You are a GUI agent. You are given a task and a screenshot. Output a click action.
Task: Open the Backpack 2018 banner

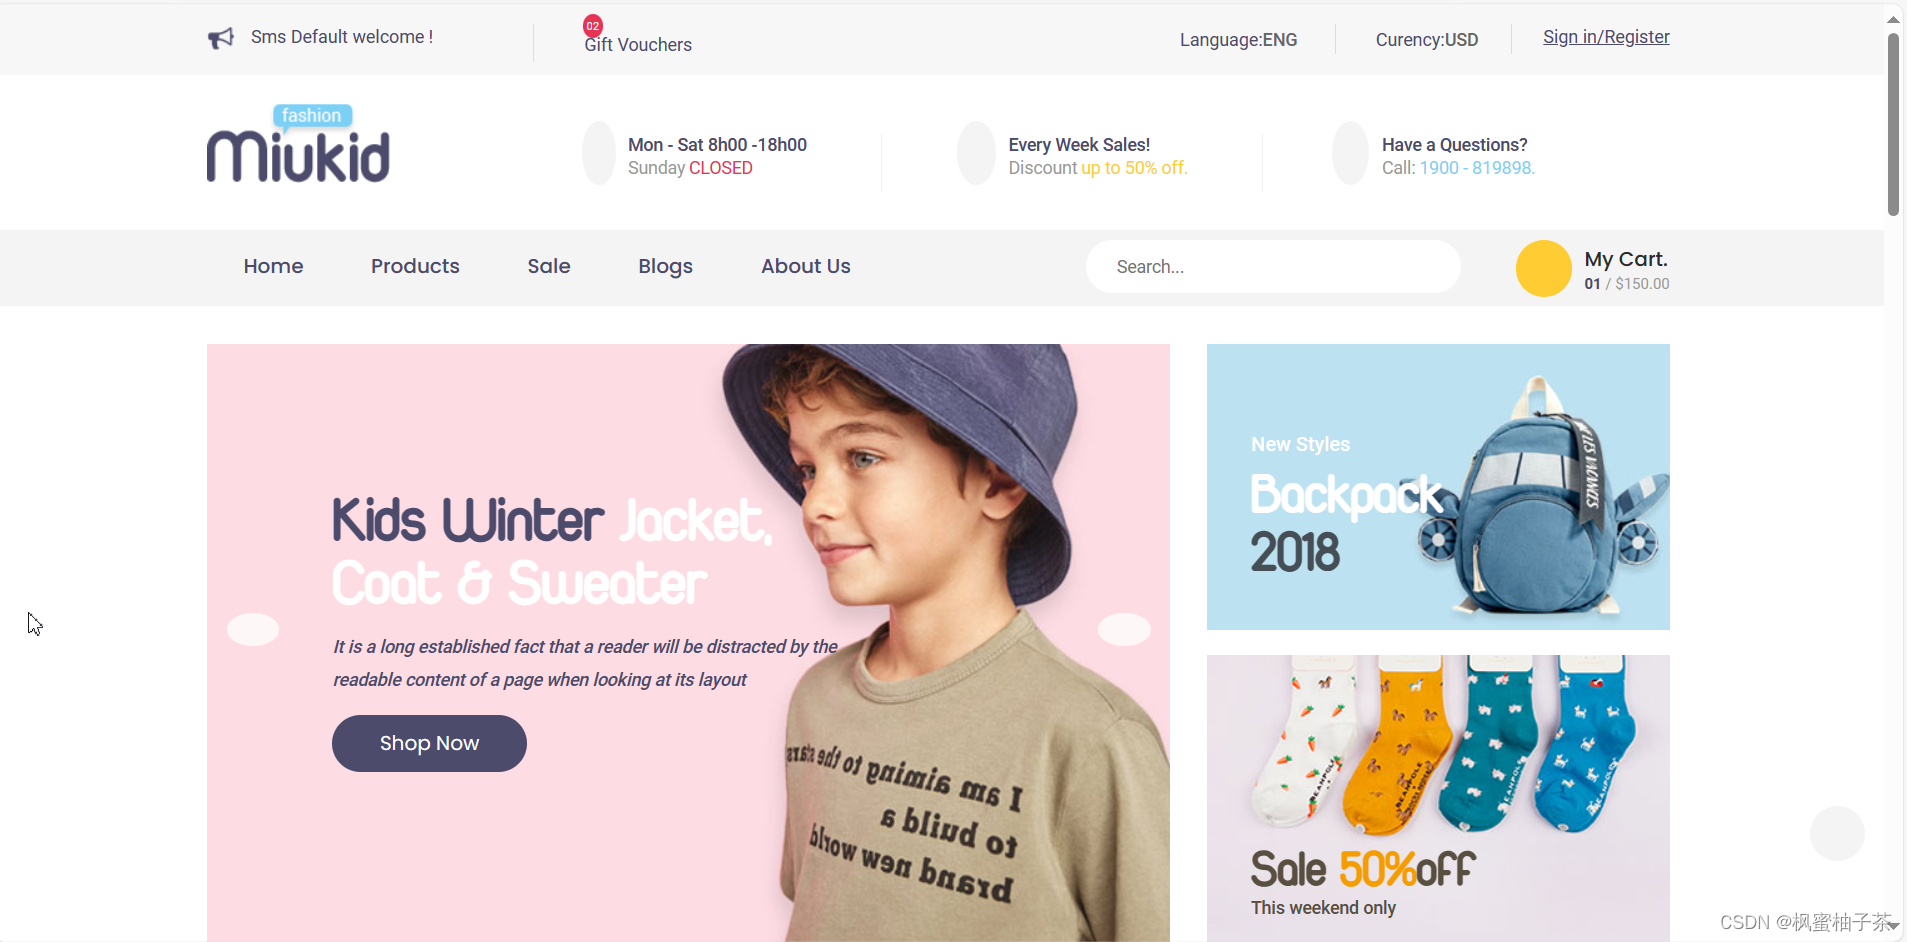tap(1438, 487)
